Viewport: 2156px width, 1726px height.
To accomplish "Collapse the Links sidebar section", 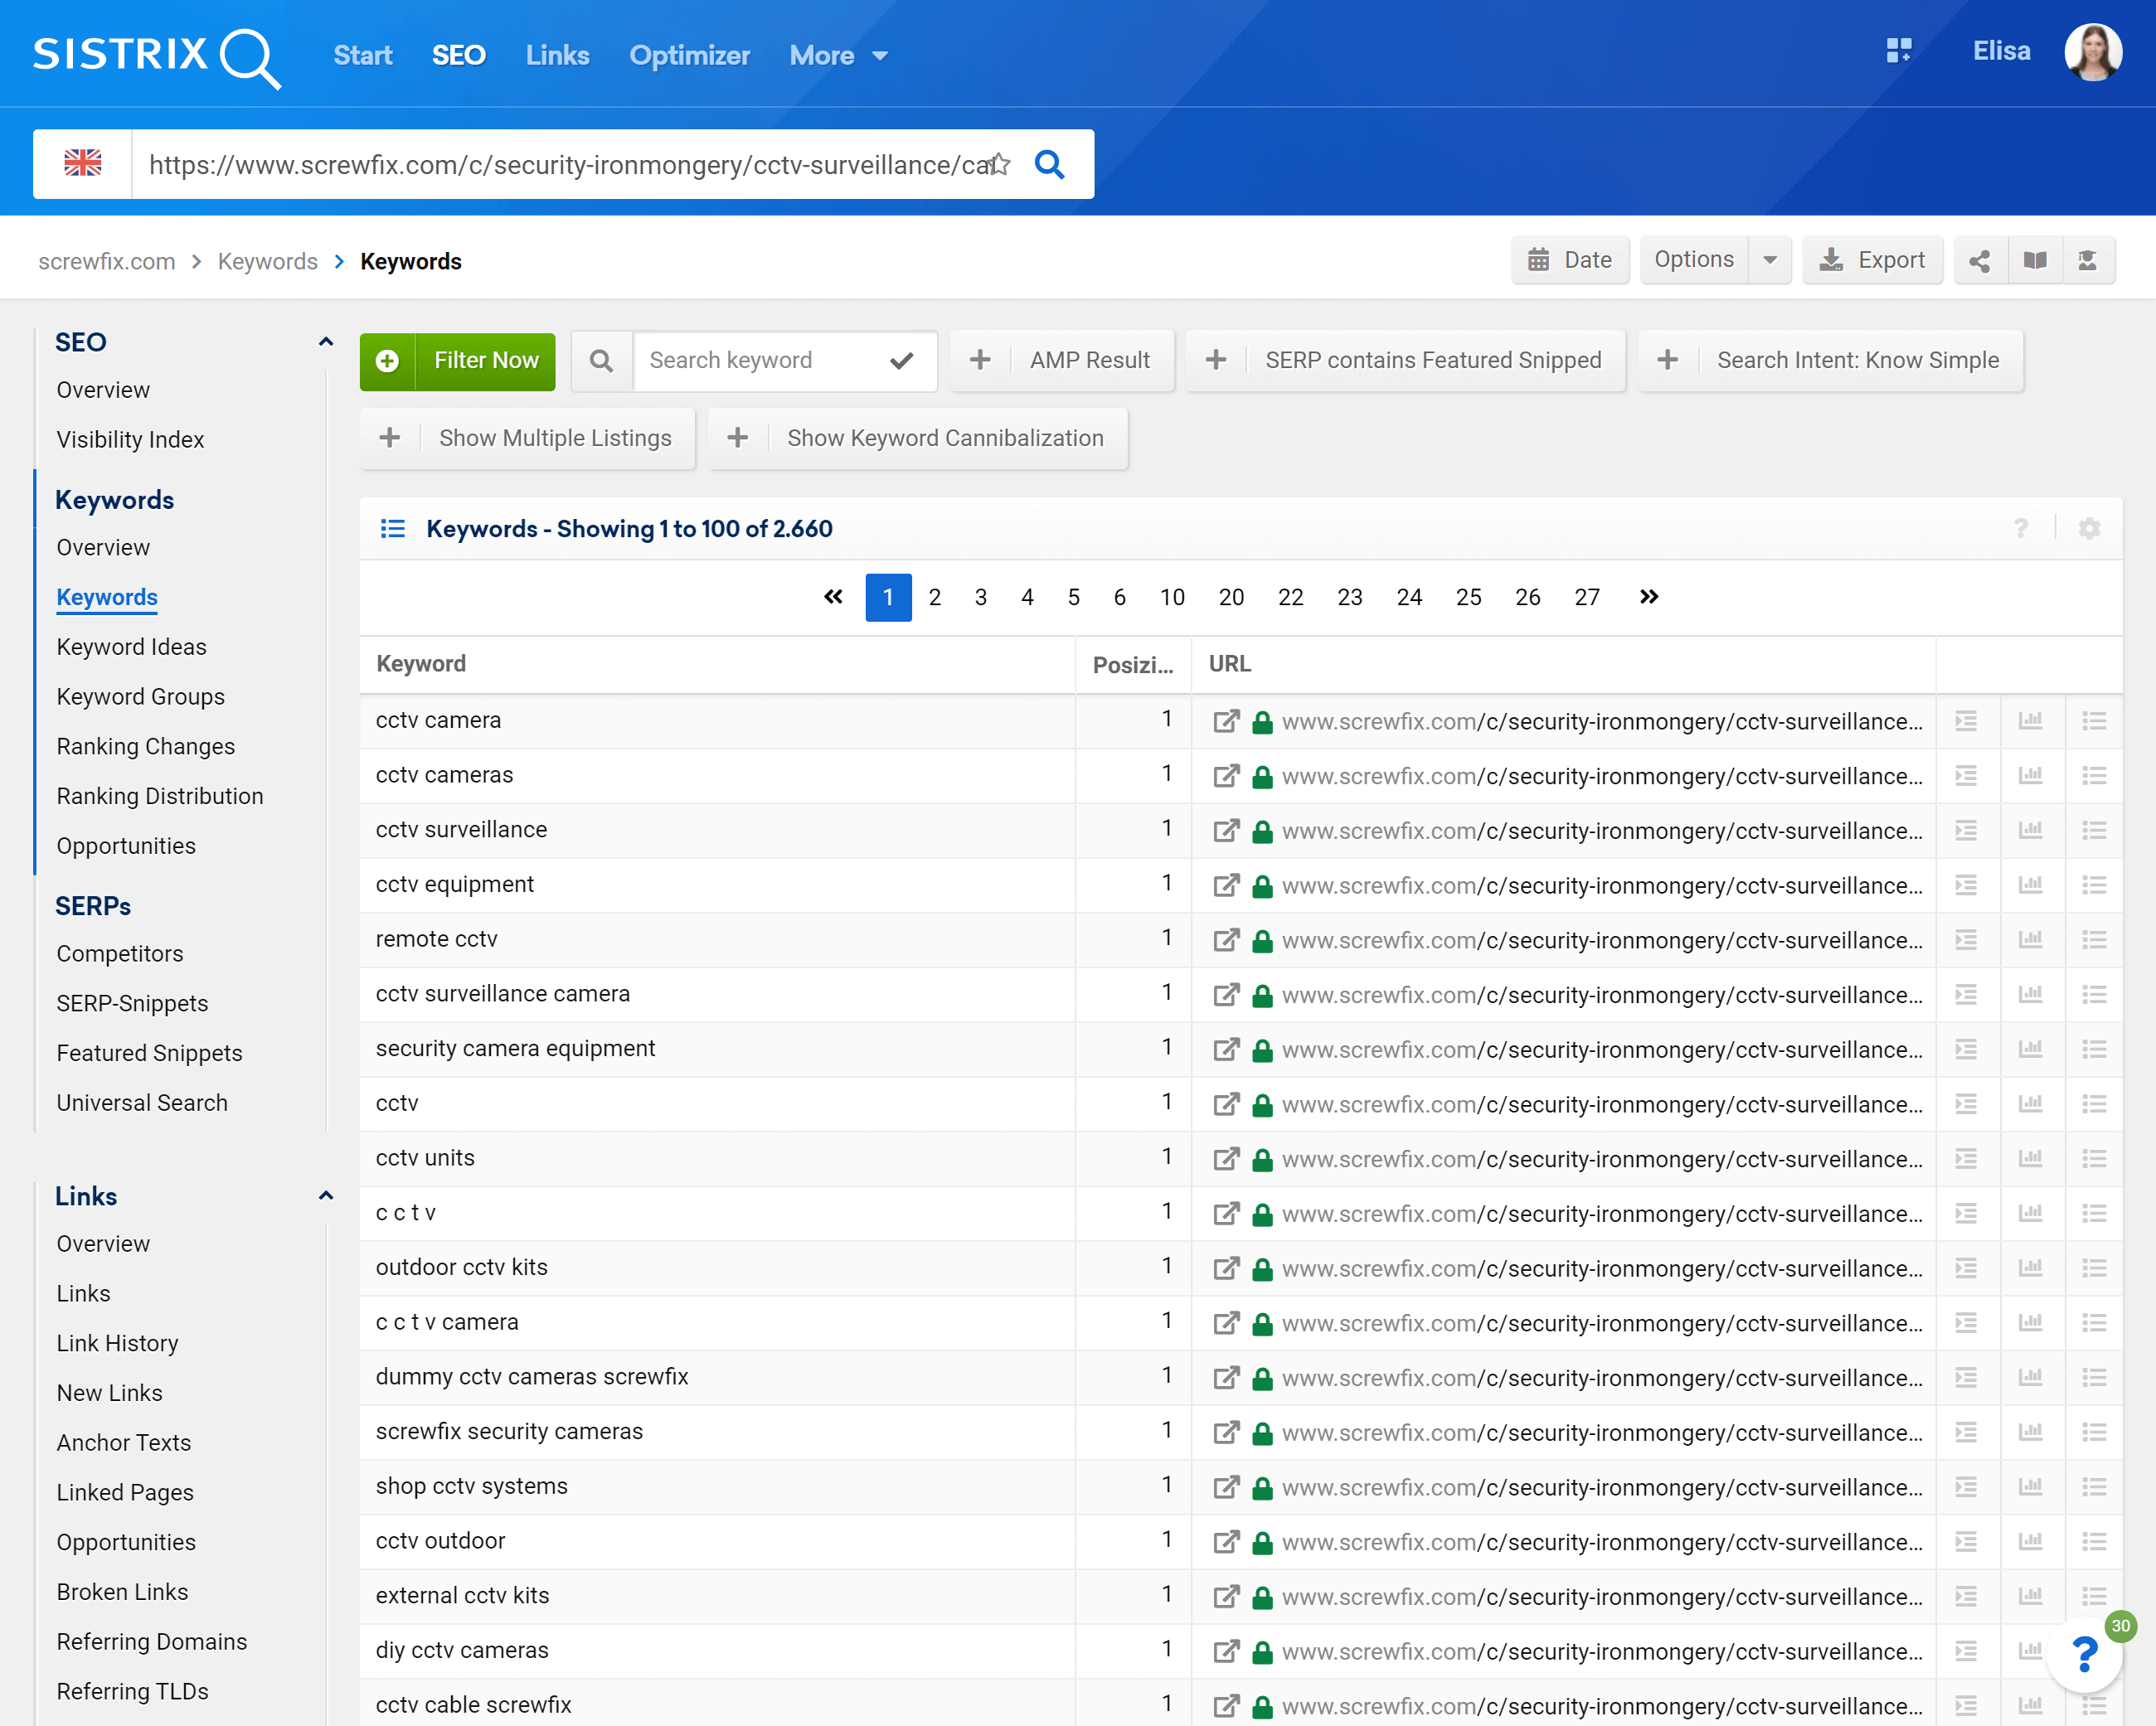I will [325, 1196].
